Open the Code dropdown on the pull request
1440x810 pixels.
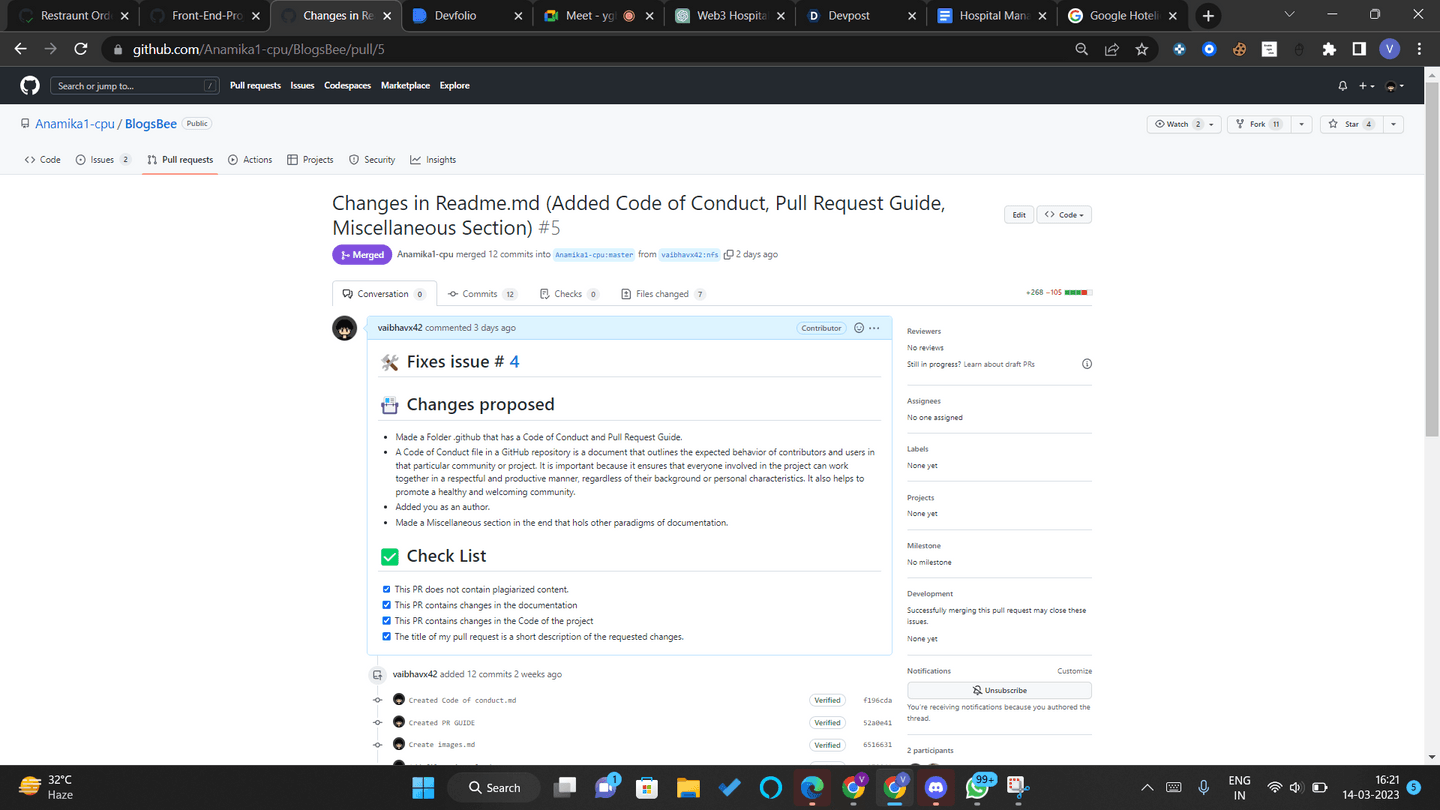click(x=1064, y=215)
